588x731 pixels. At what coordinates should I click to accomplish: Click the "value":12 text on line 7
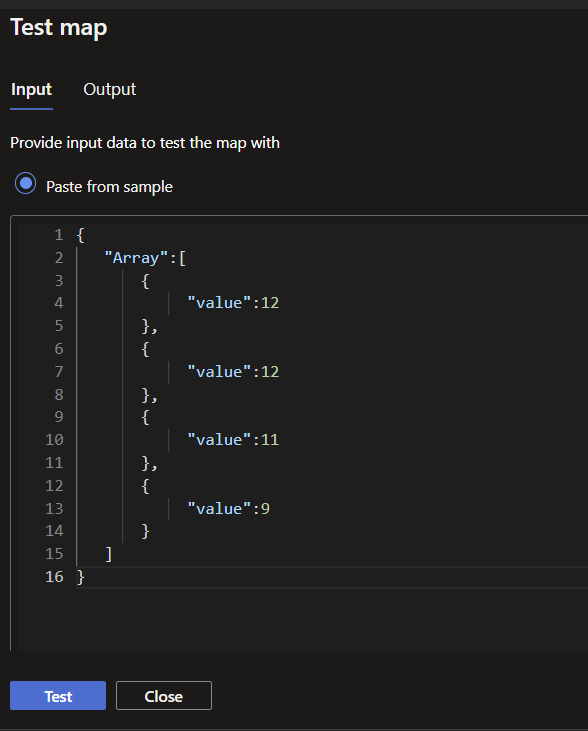[x=233, y=372]
